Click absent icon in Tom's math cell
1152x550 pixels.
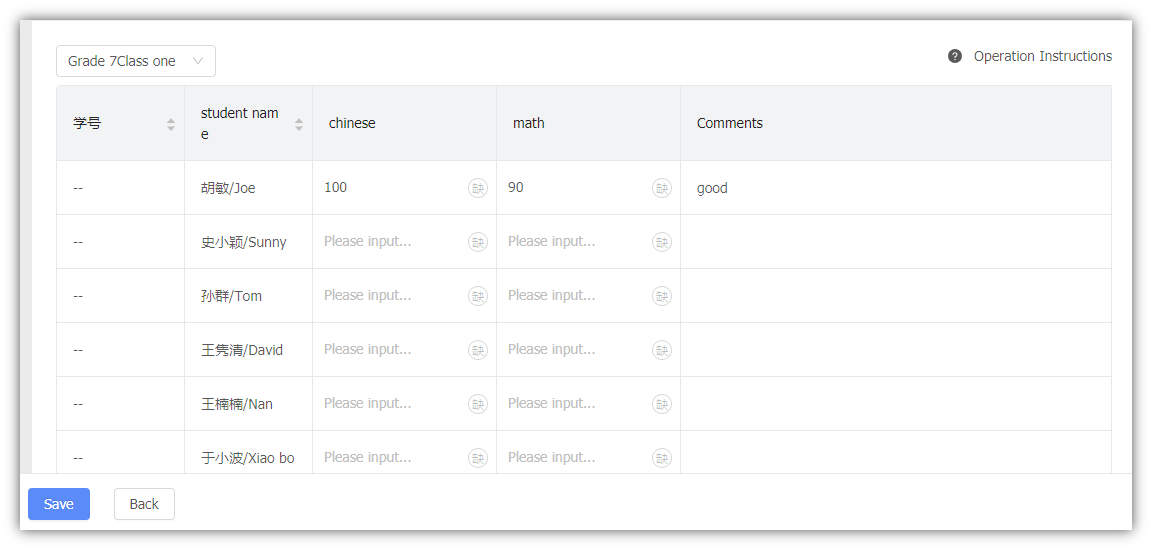662,296
